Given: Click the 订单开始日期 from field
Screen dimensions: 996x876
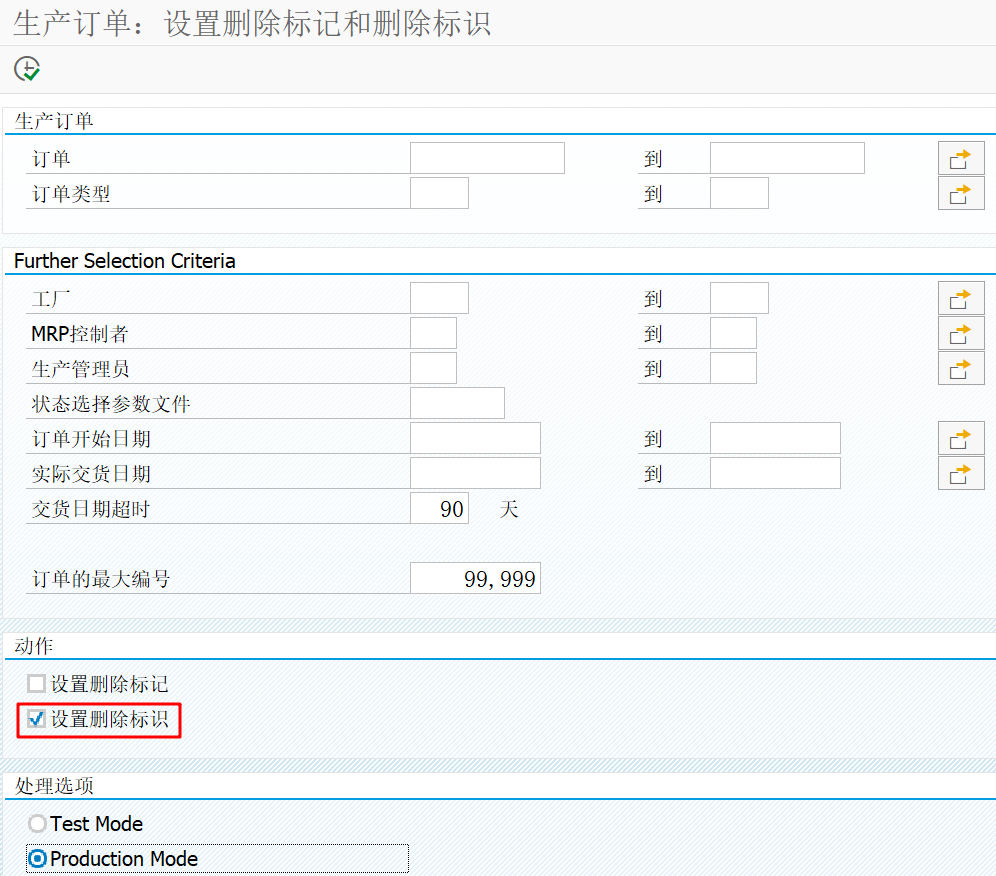Looking at the screenshot, I should pyautogui.click(x=474, y=437).
